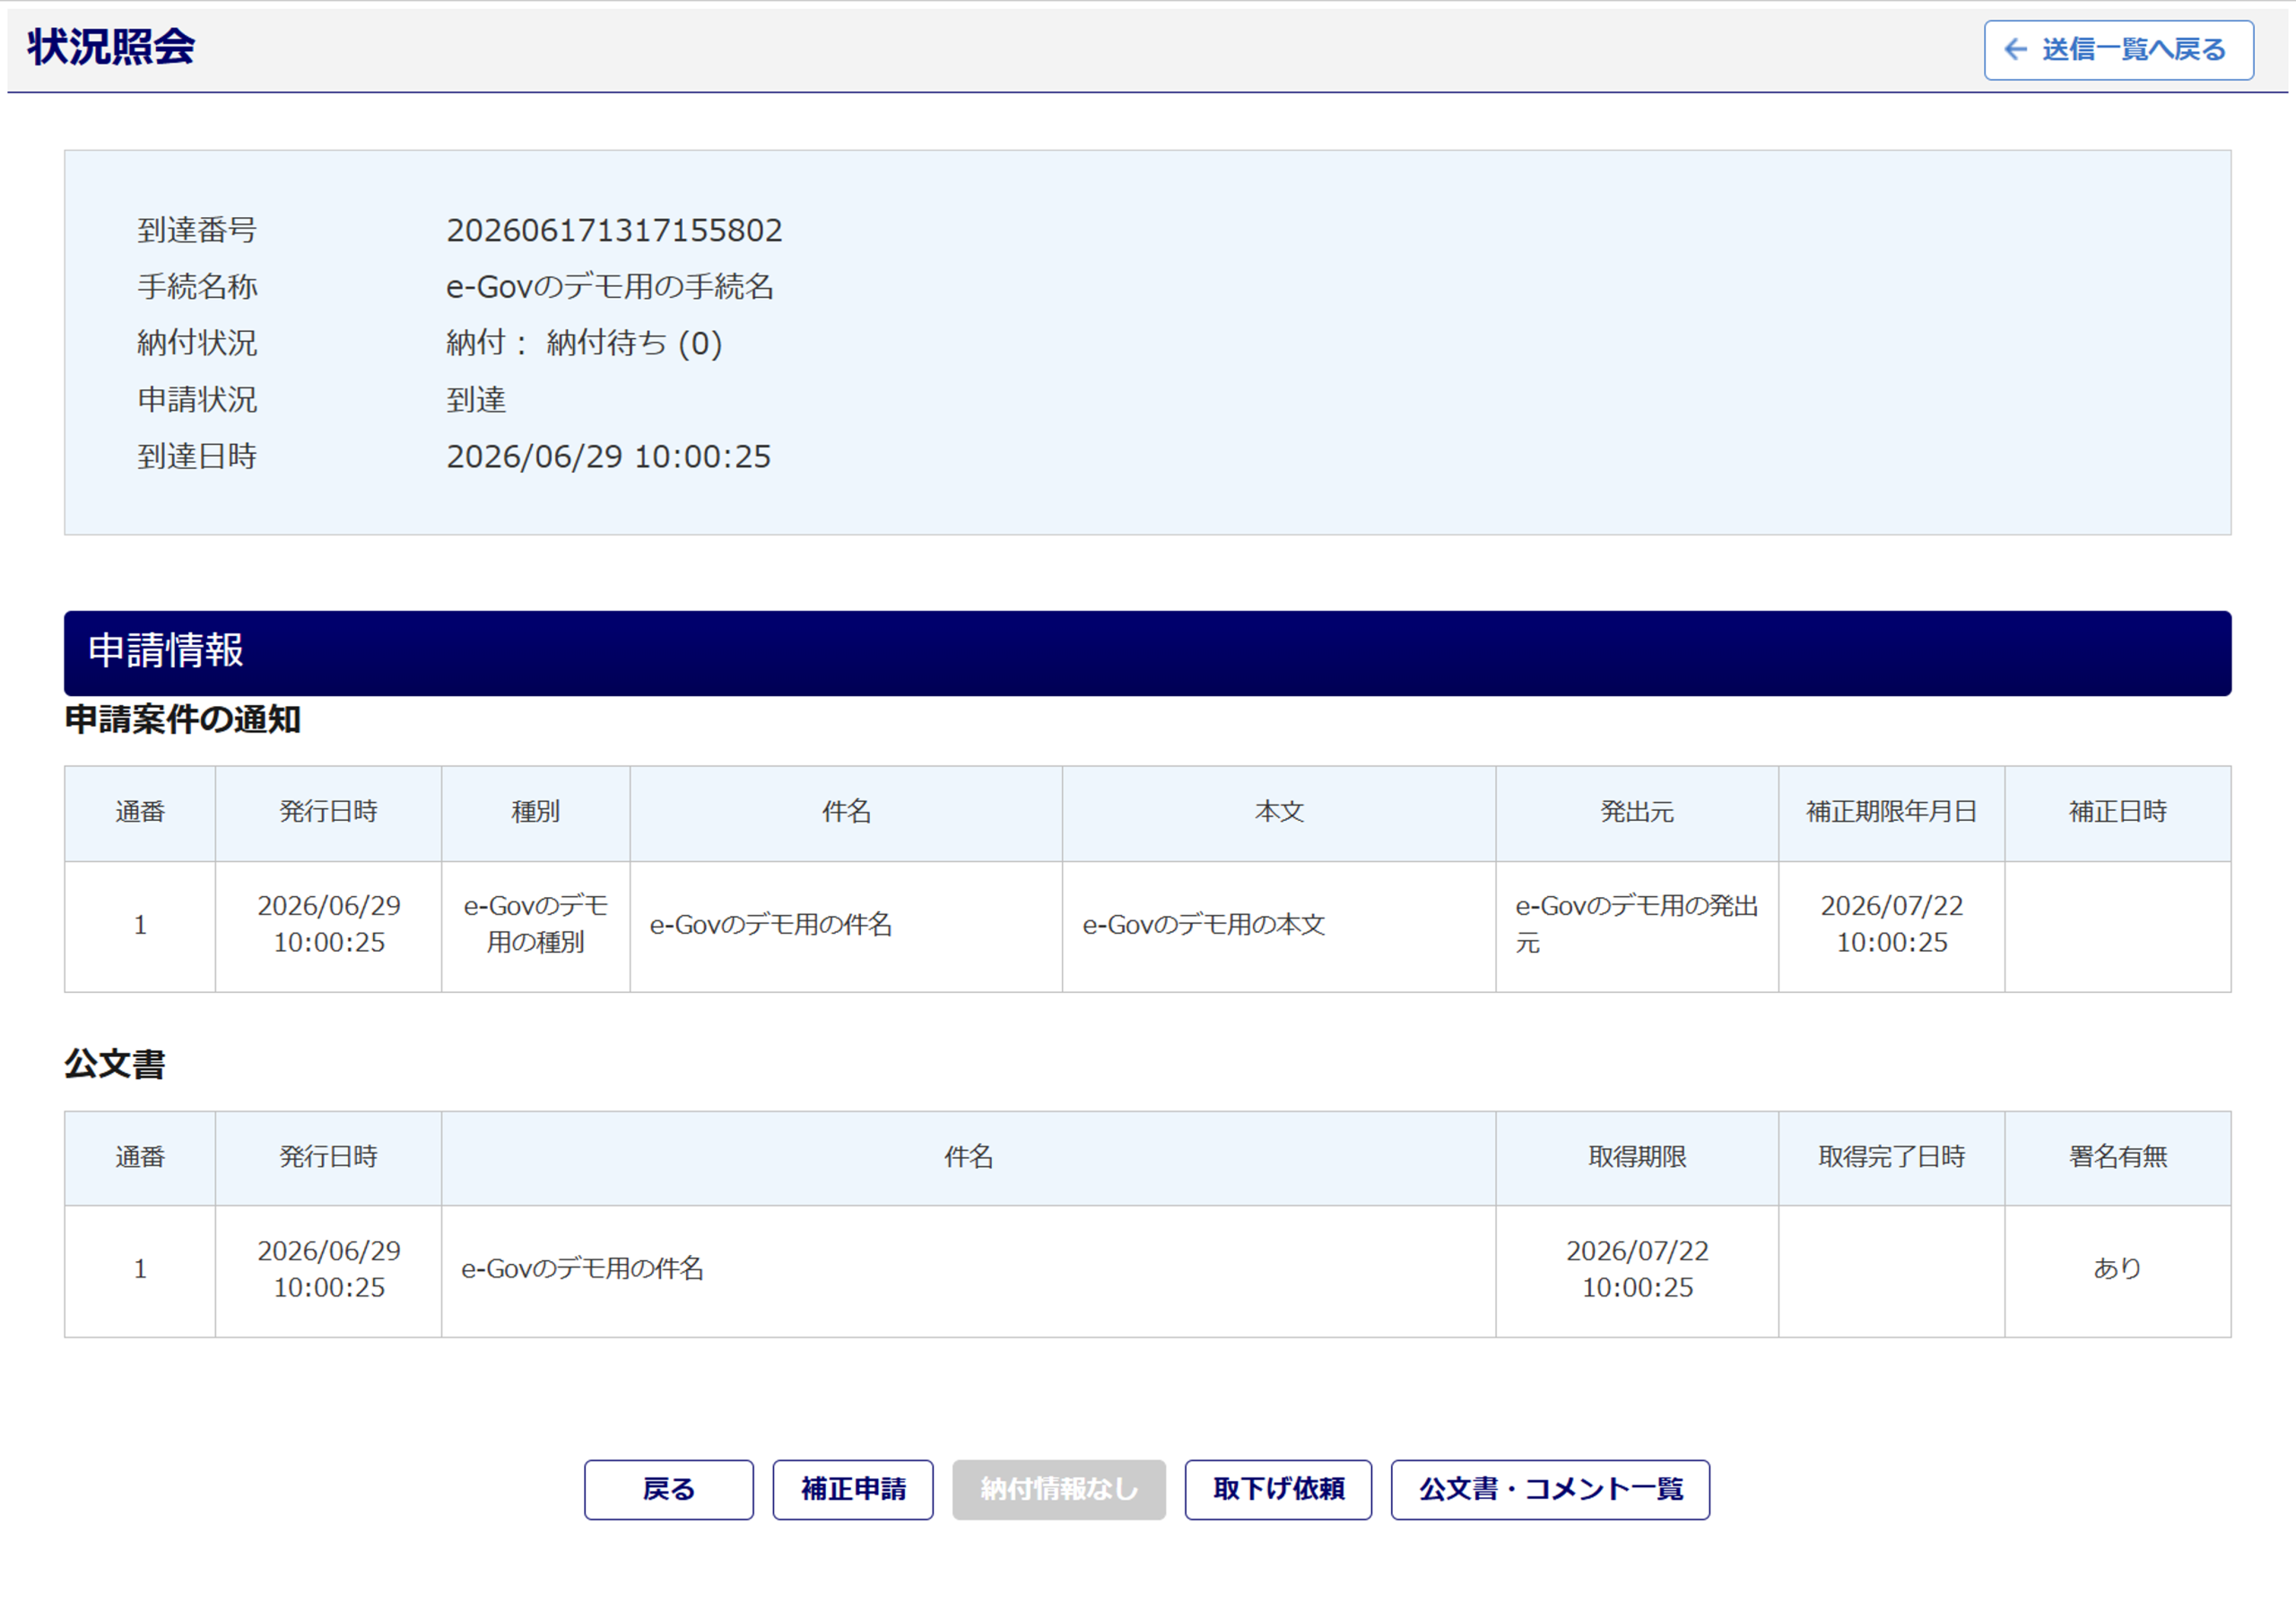Click the 取得期限 column header
Image resolution: width=2296 pixels, height=1603 pixels.
pos(1637,1157)
